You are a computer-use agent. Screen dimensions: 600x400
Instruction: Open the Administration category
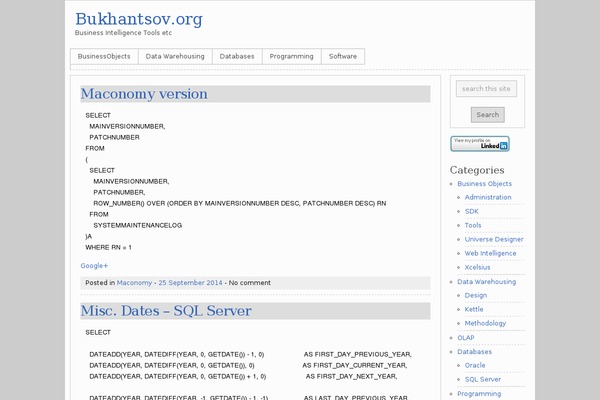coord(488,198)
